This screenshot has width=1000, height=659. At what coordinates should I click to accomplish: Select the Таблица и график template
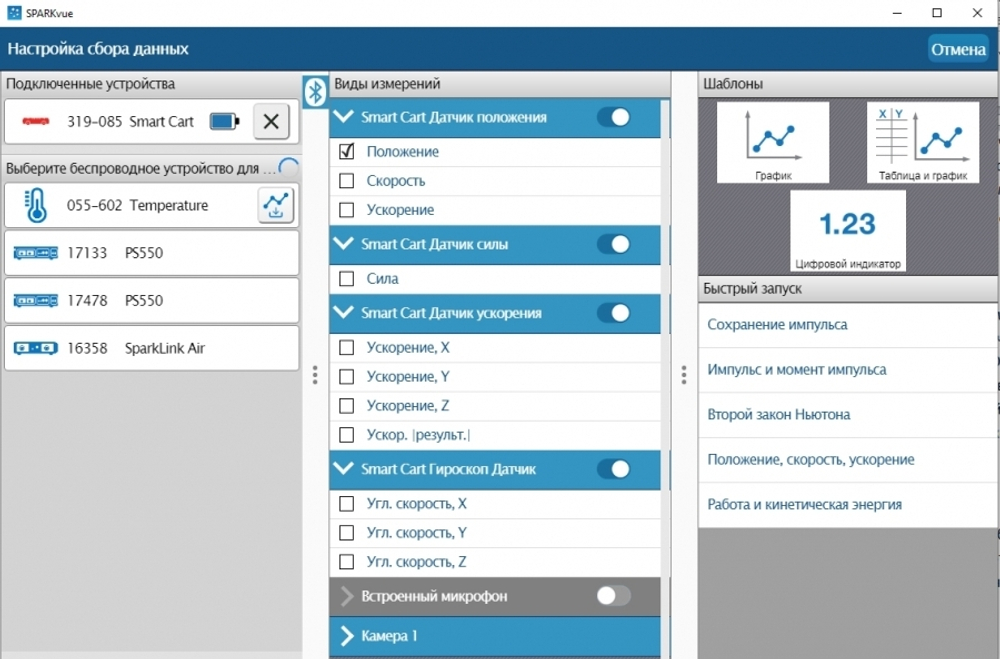922,143
